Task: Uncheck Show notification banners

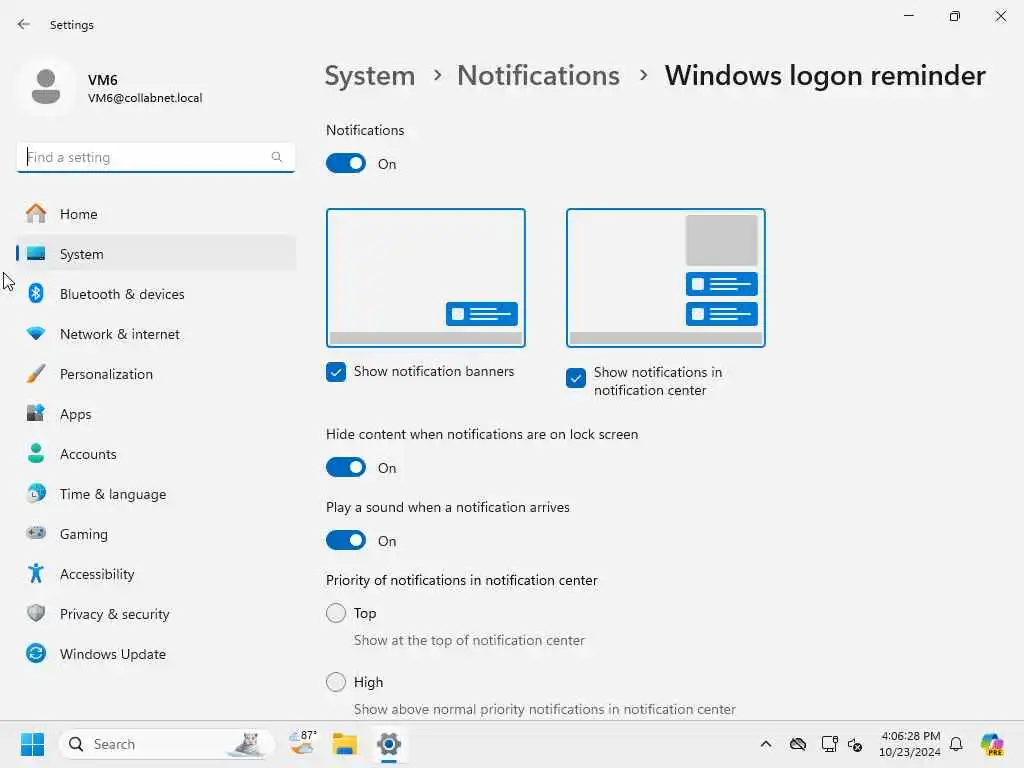Action: click(336, 372)
